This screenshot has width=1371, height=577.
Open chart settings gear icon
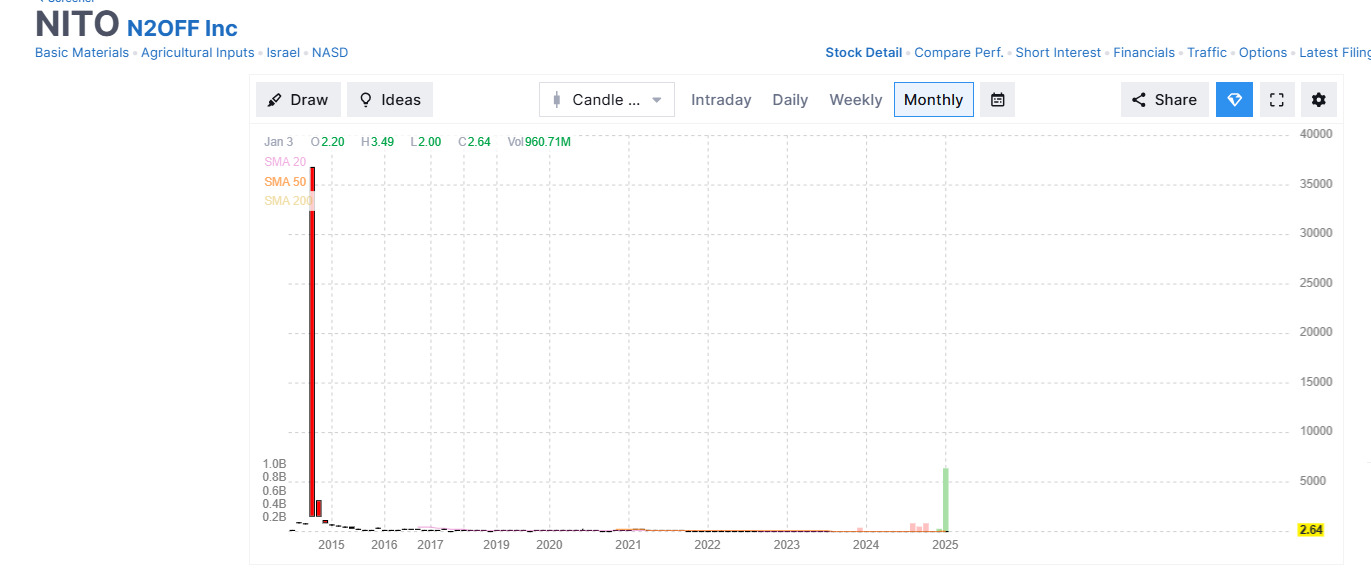1319,100
